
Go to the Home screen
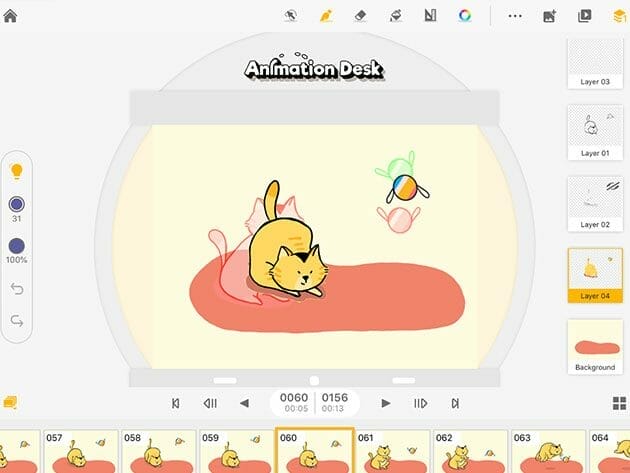(11, 16)
